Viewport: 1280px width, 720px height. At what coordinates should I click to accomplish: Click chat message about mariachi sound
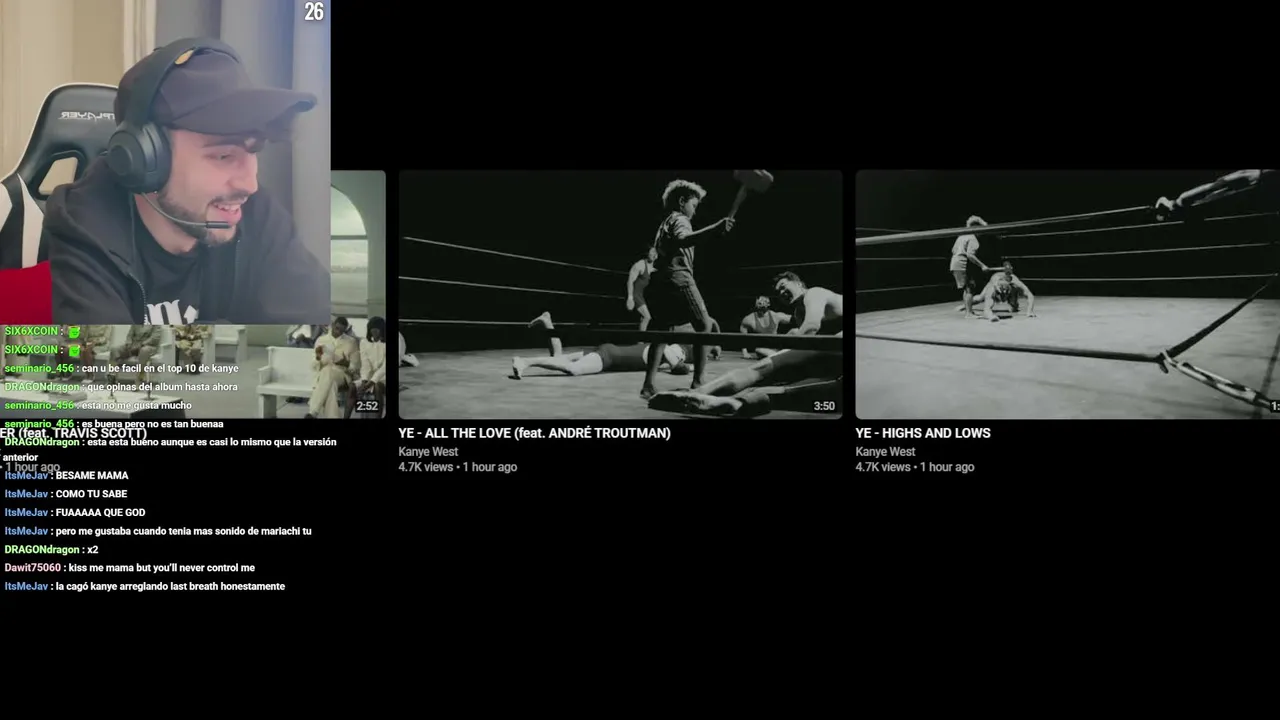(x=184, y=531)
